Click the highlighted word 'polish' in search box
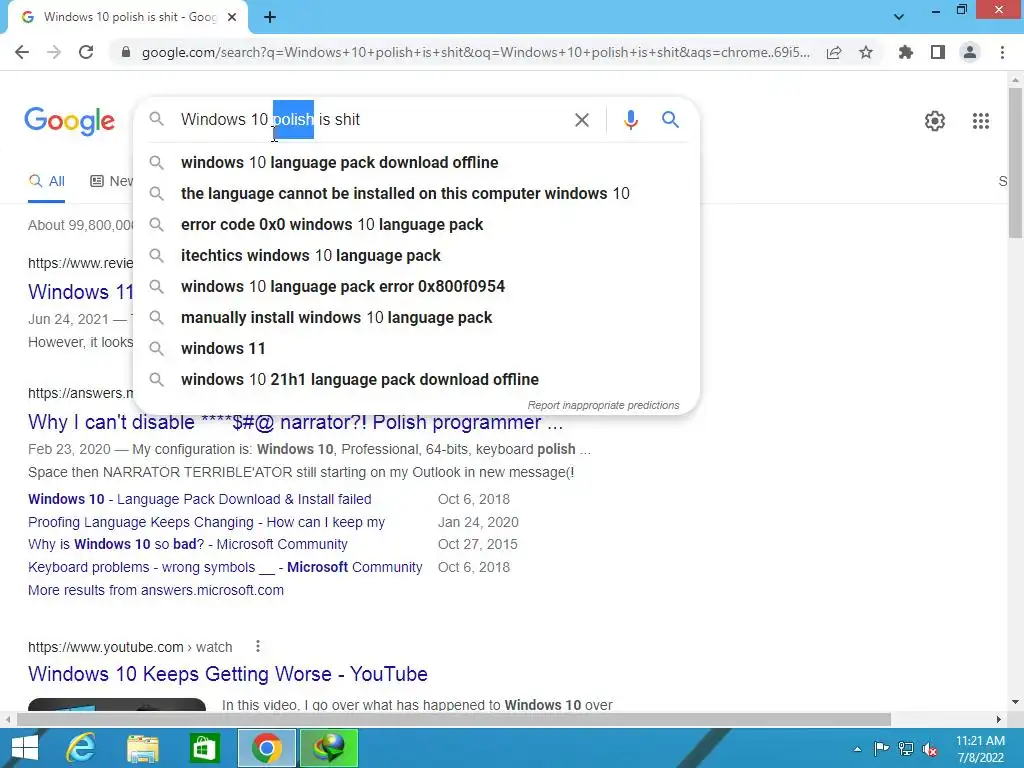 [293, 120]
